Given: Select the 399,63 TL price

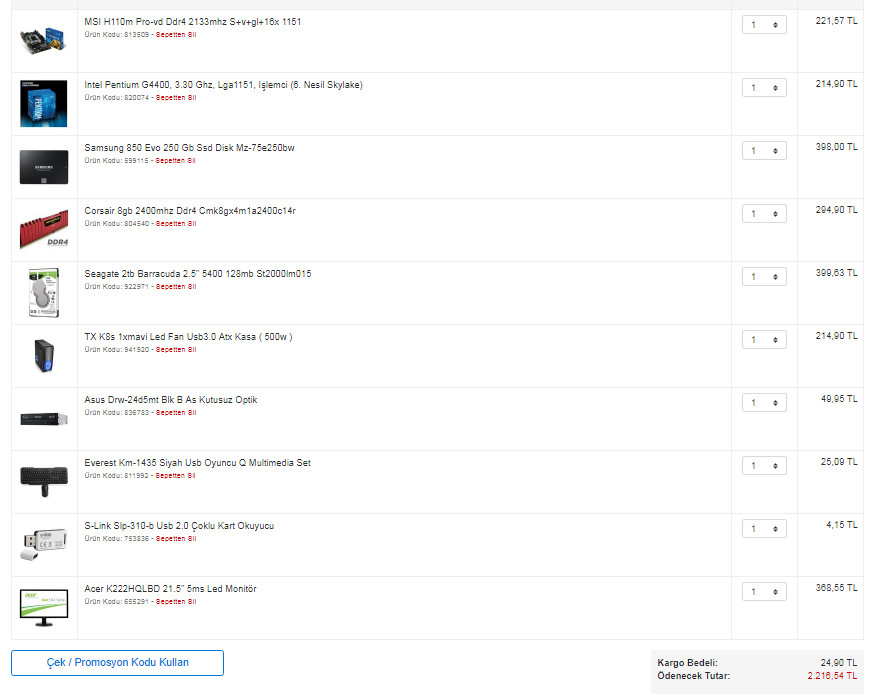Looking at the screenshot, I should pos(836,273).
